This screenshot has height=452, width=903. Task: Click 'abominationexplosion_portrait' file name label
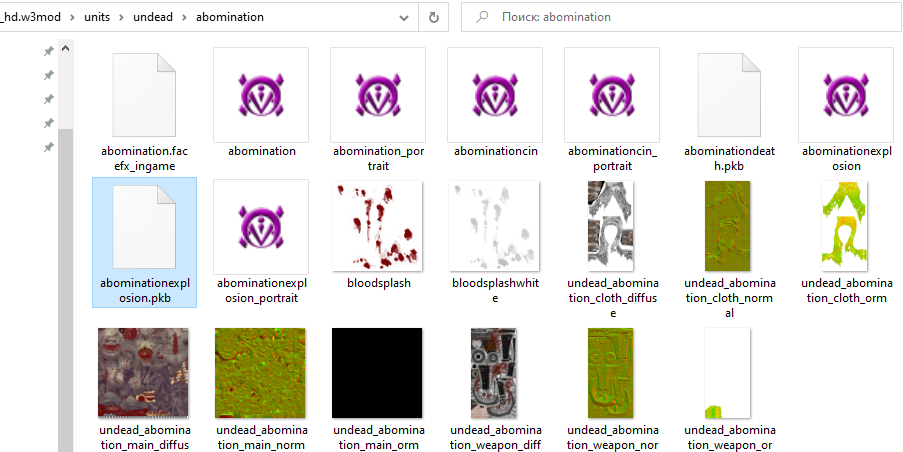click(x=261, y=291)
